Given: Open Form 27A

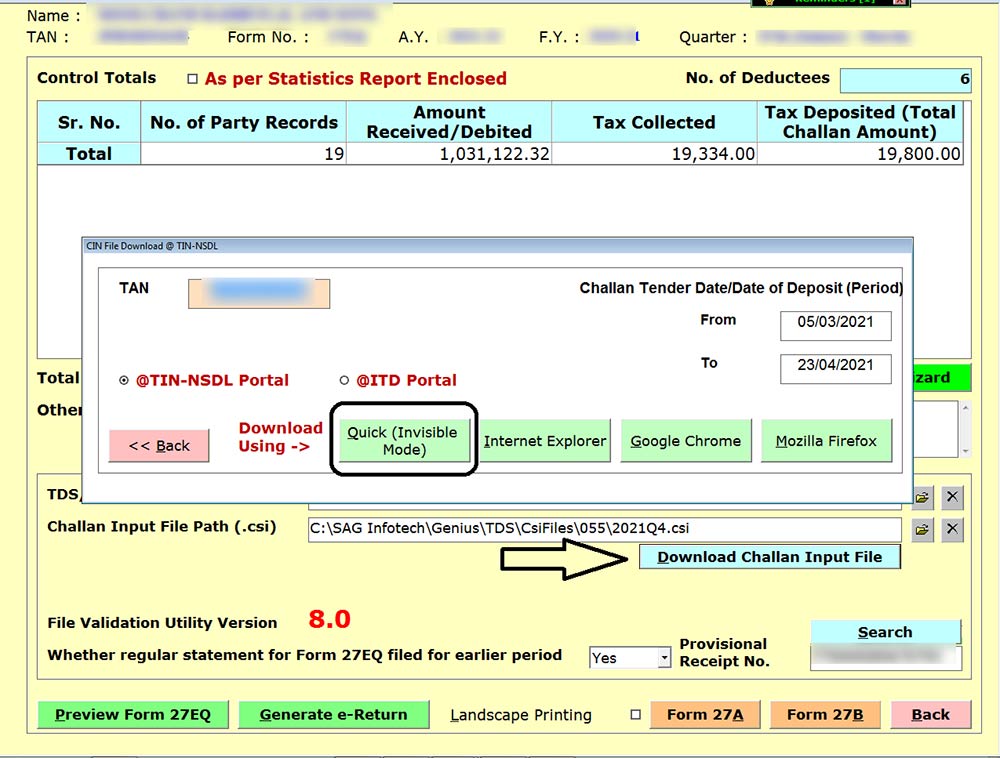Looking at the screenshot, I should point(706,715).
